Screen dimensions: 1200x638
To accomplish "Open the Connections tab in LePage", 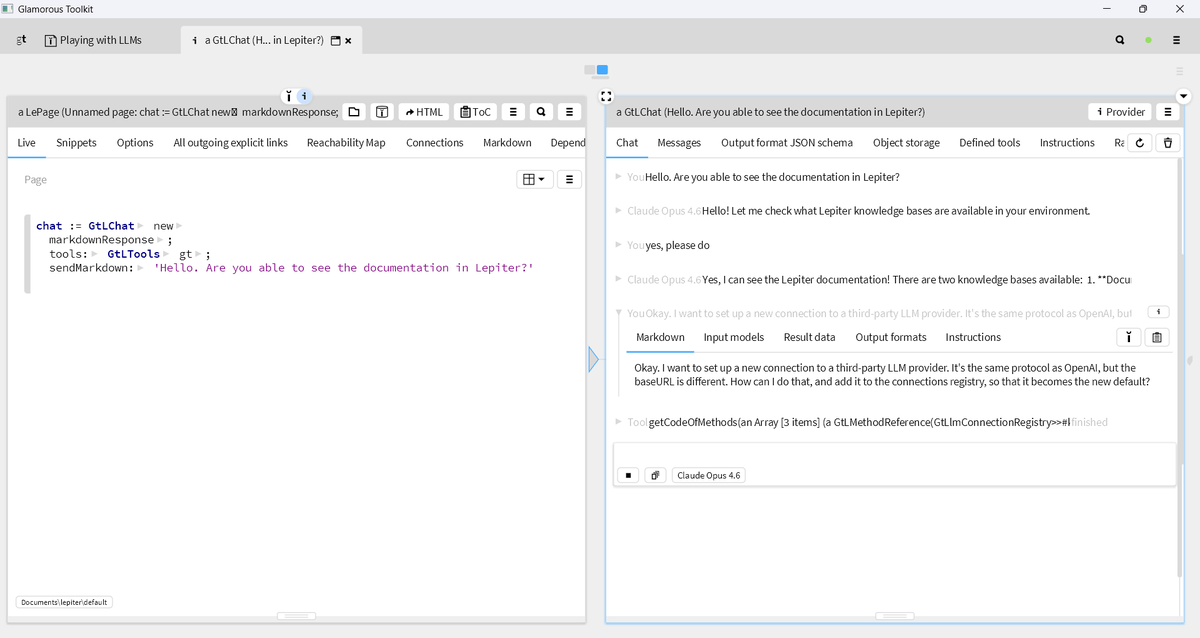I will click(x=435, y=143).
